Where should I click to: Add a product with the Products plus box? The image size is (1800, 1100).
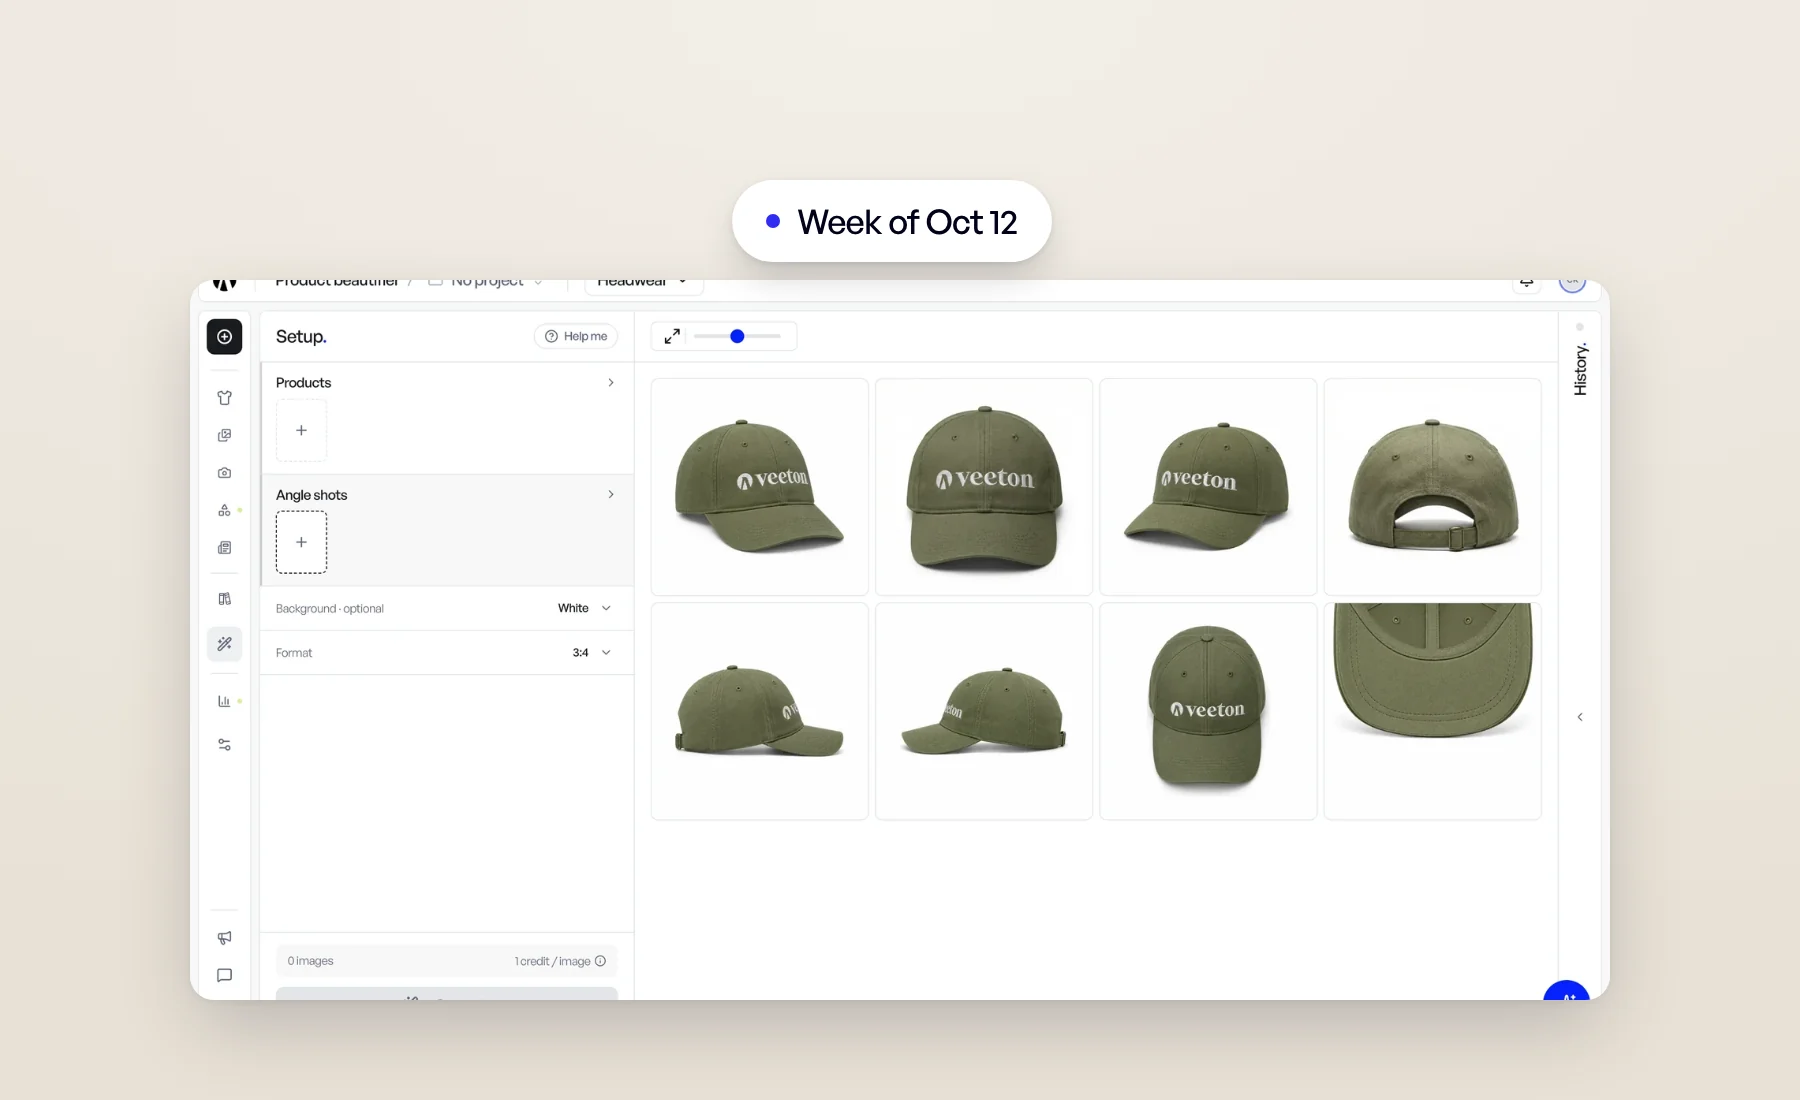click(301, 430)
